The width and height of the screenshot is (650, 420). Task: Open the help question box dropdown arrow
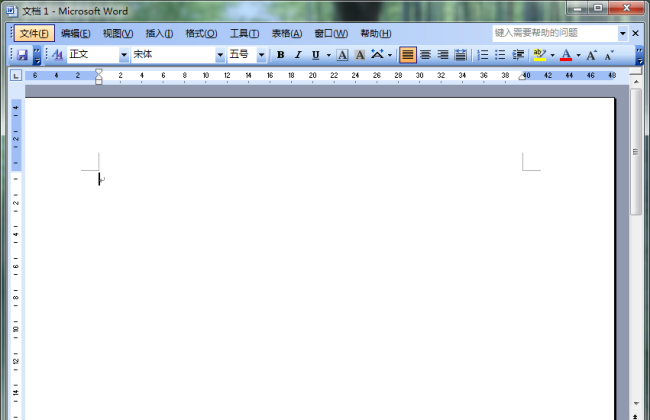623,33
